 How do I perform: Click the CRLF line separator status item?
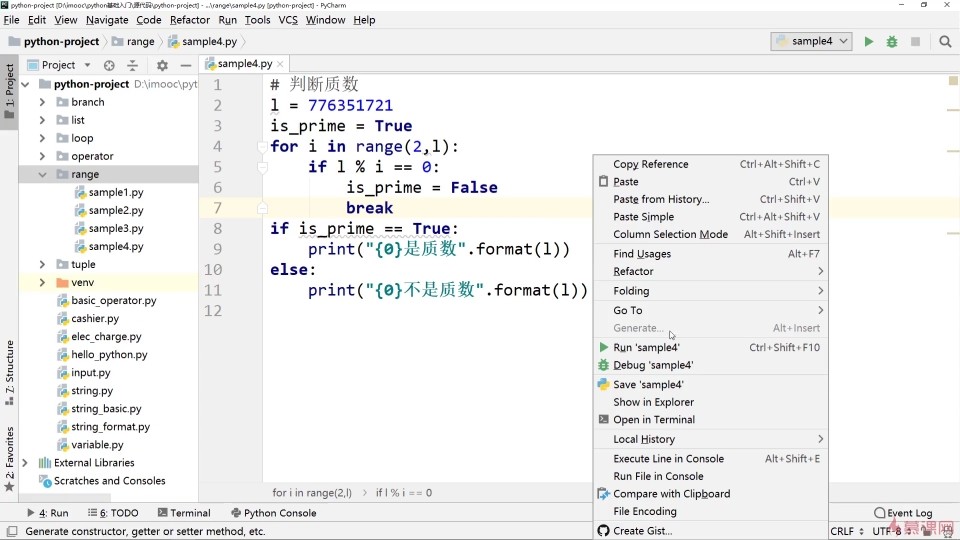click(847, 531)
